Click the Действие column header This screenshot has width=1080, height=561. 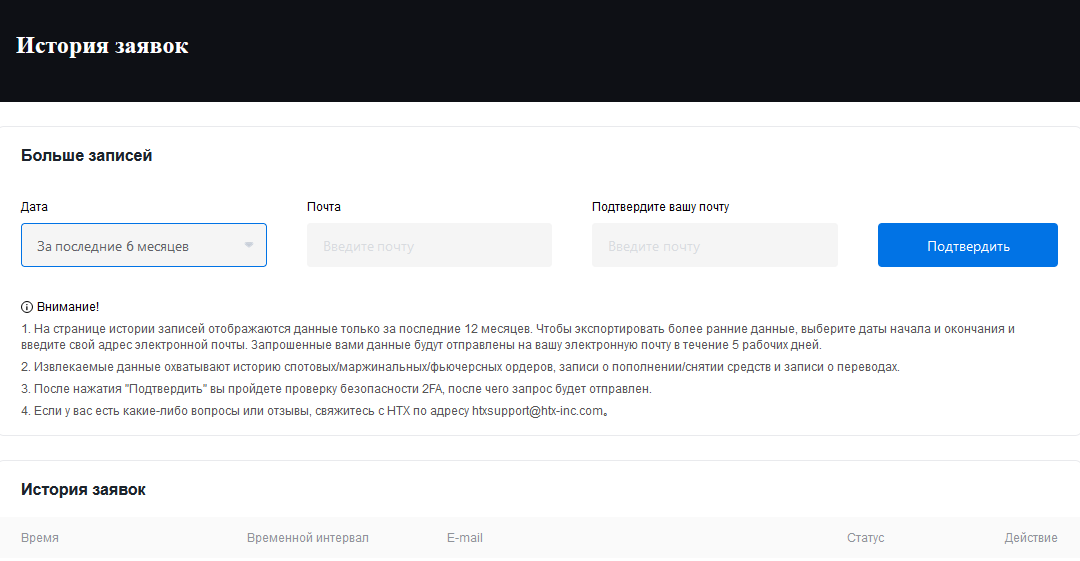[x=1030, y=538]
